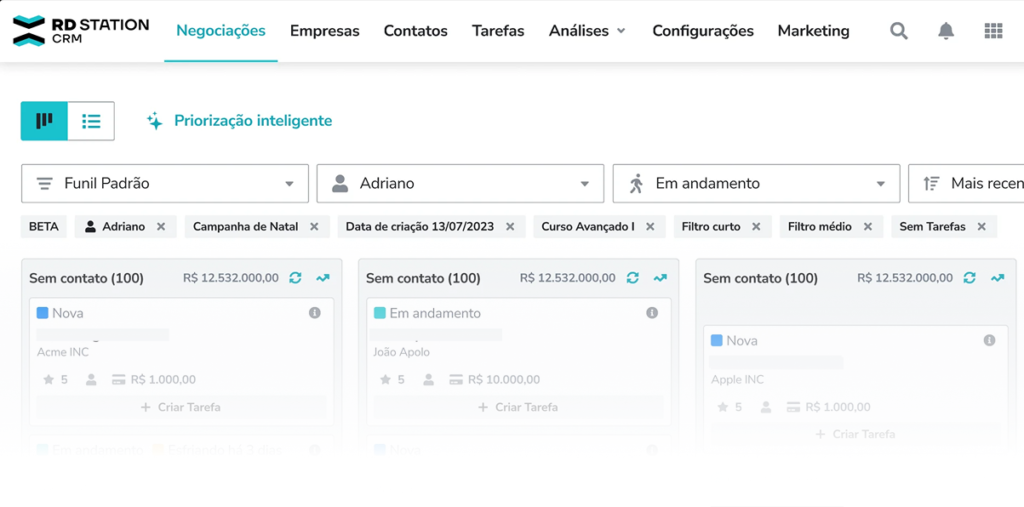The image size is (1024, 507).
Task: Click info icon on João Apolo card
Action: click(x=652, y=313)
